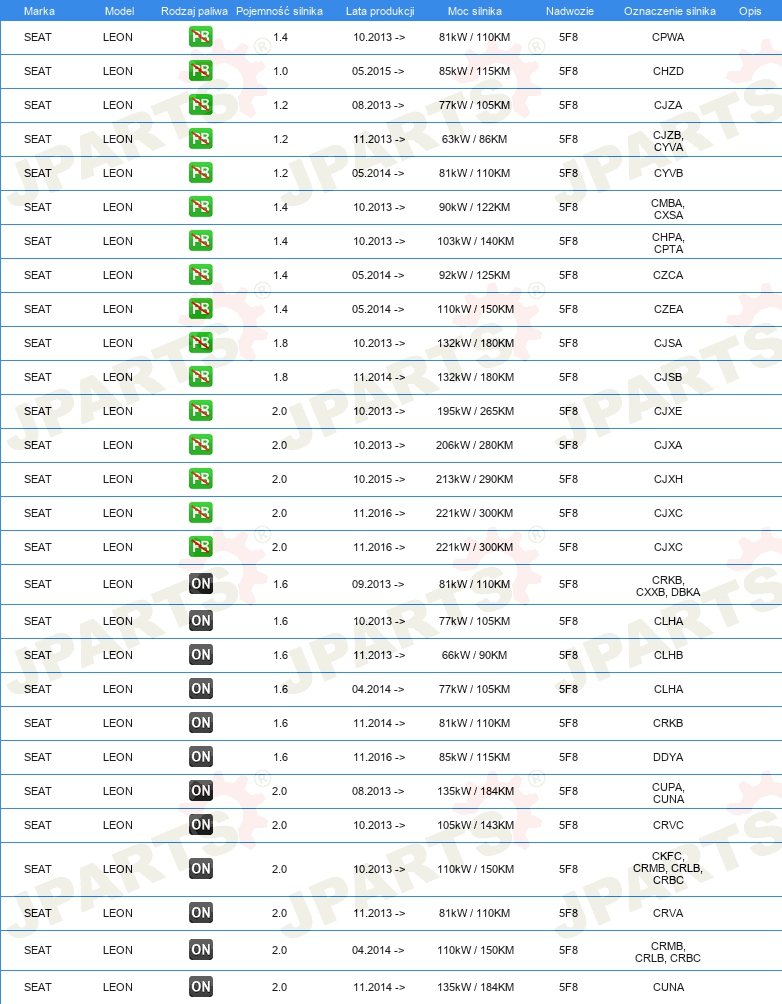Select the PB icon in the CJXE row

[200, 410]
